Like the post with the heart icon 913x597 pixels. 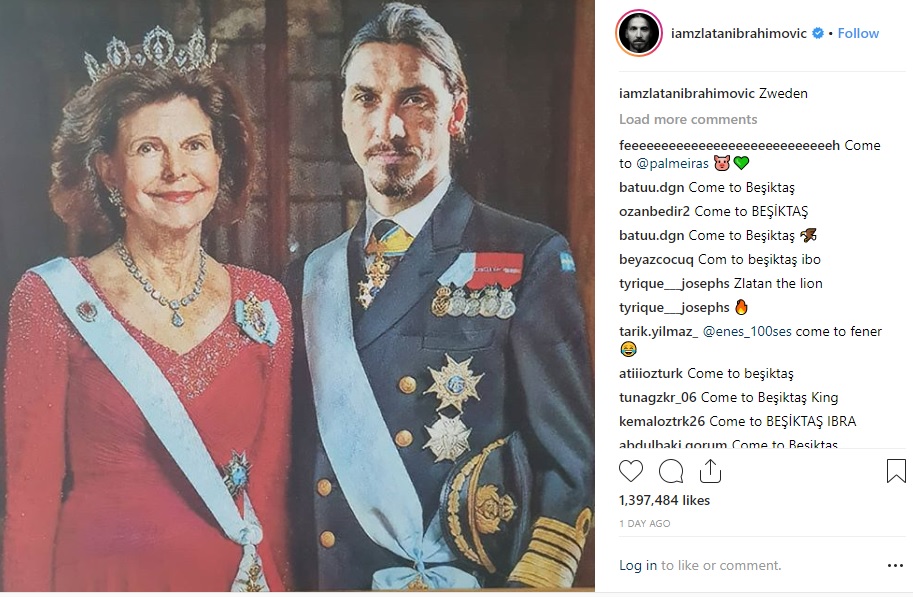[x=631, y=471]
